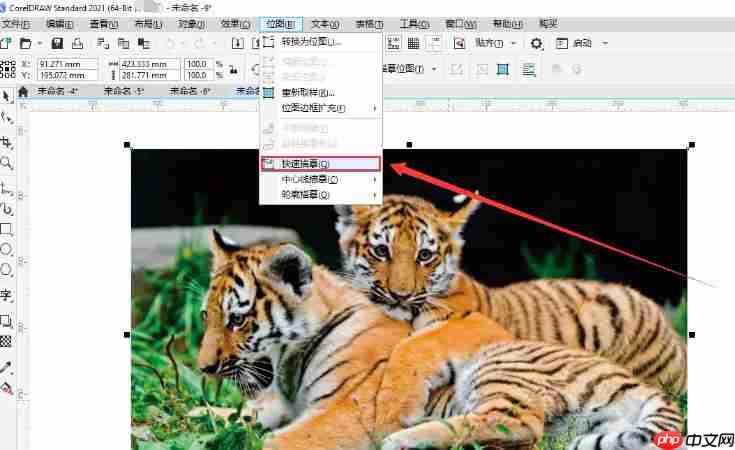Switch to the 未命名 -6 document tab
The width and height of the screenshot is (735, 450).
[189, 91]
